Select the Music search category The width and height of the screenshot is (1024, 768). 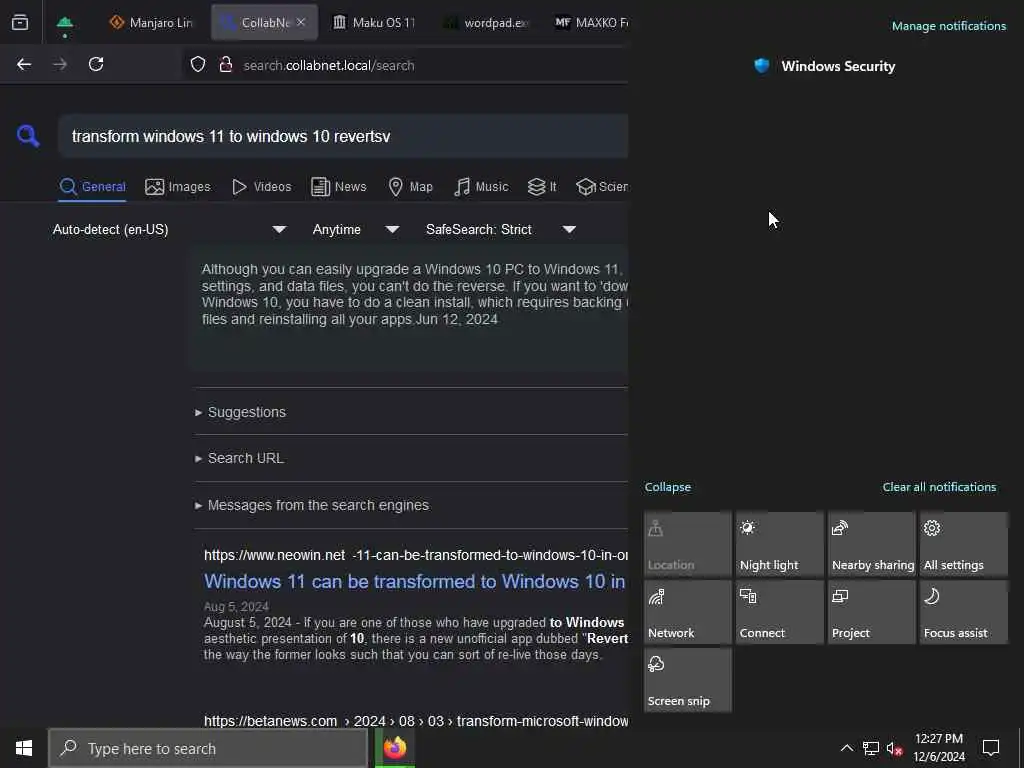point(481,187)
